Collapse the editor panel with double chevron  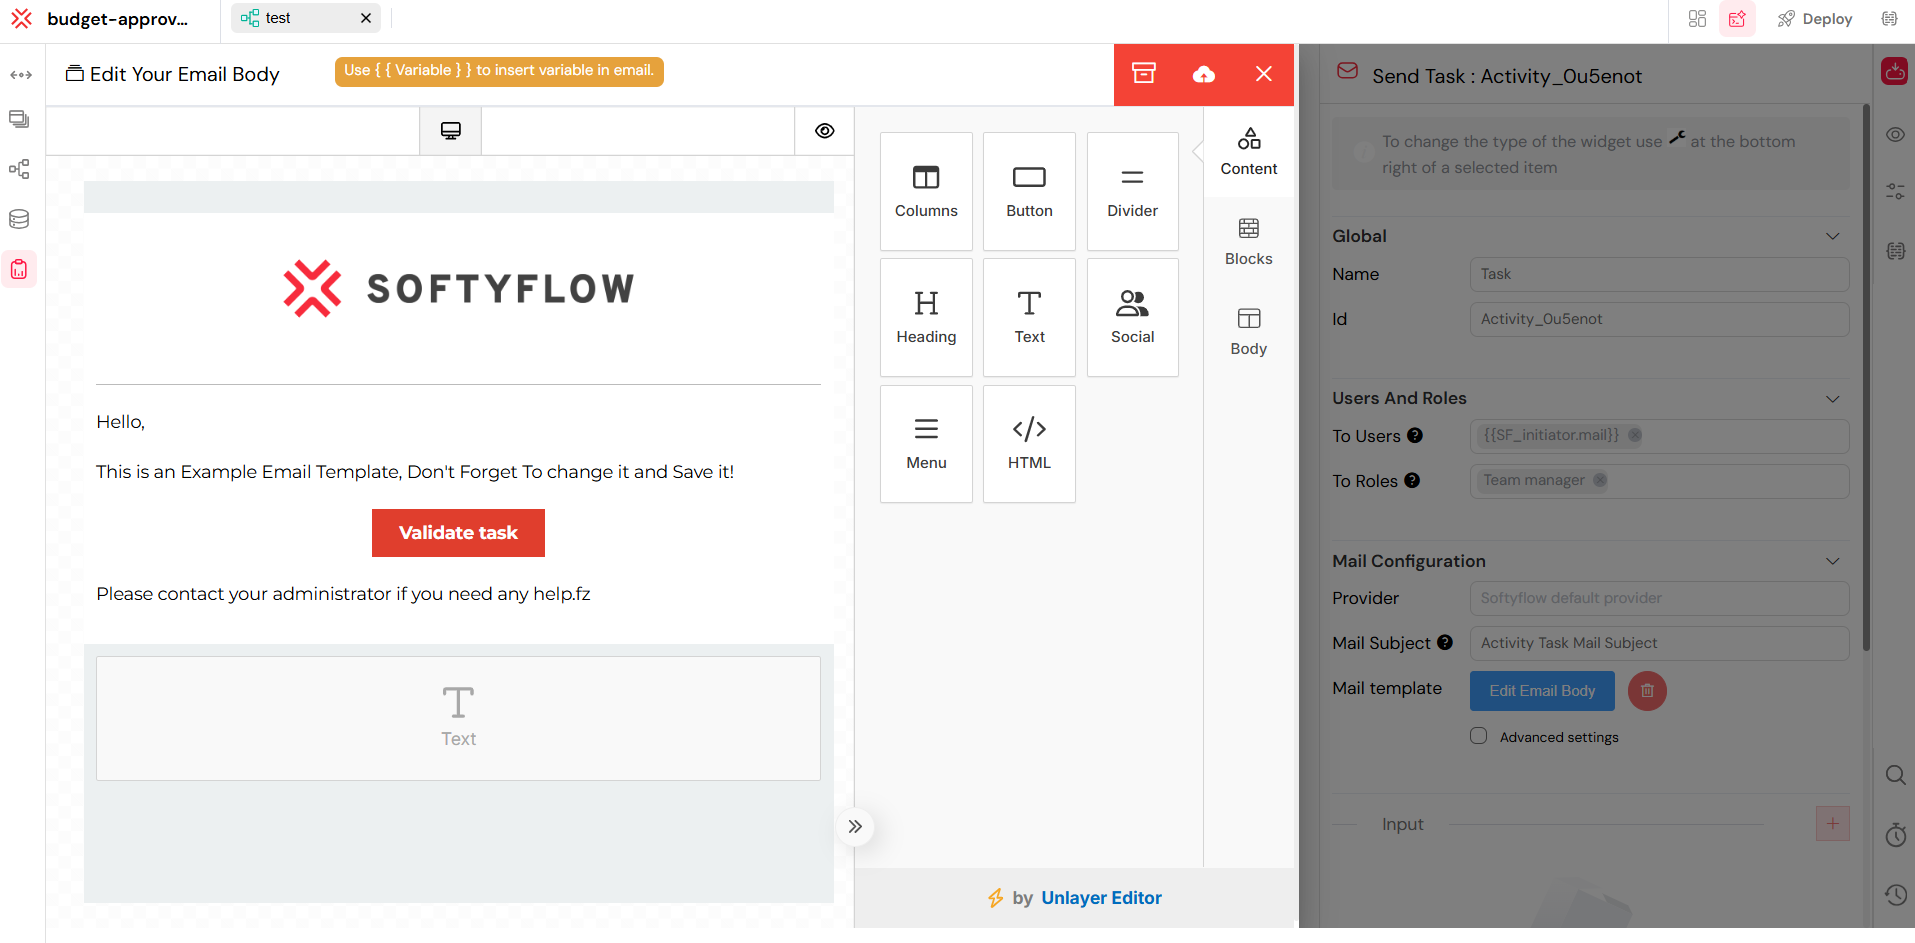click(855, 827)
